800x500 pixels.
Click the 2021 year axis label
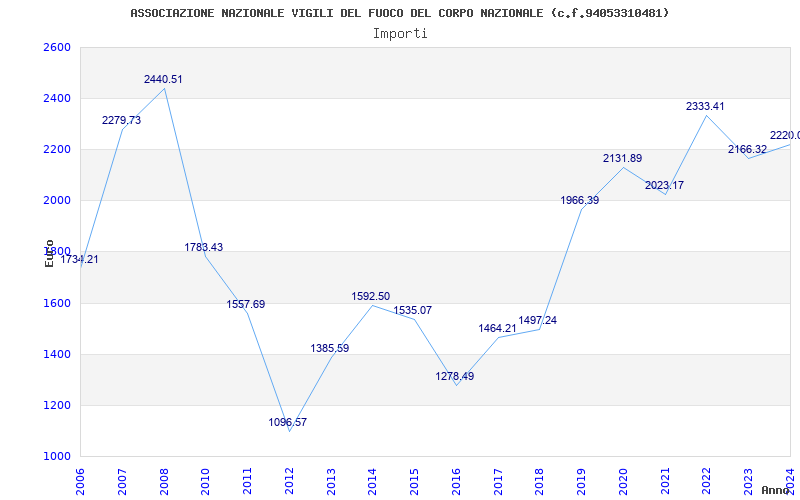click(x=665, y=481)
